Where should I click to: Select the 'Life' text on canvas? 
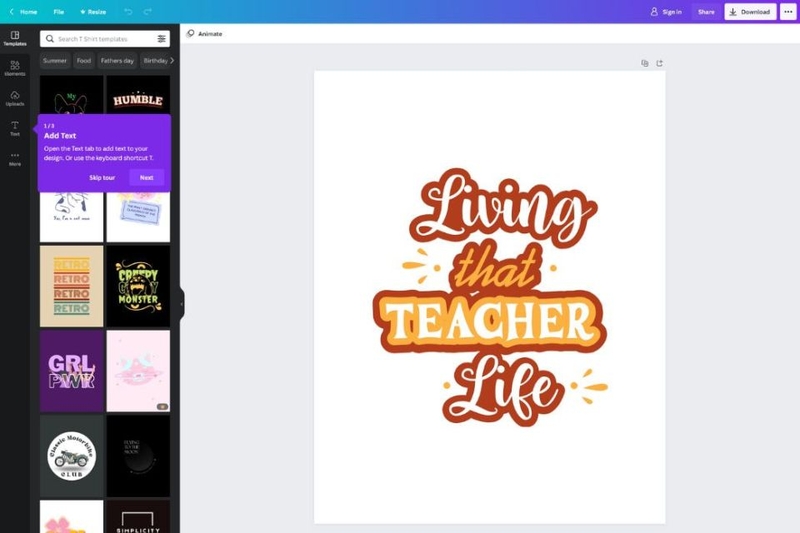[503, 390]
